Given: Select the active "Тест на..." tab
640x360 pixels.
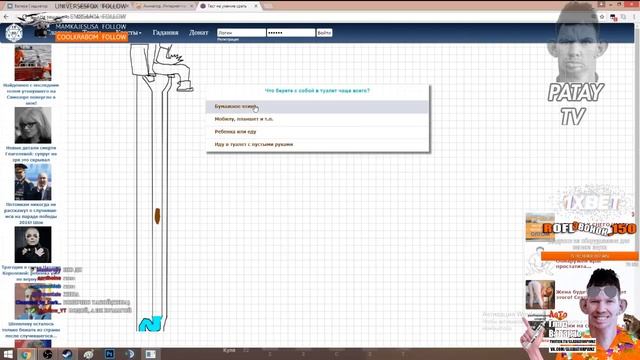Looking at the screenshot, I should [229, 6].
